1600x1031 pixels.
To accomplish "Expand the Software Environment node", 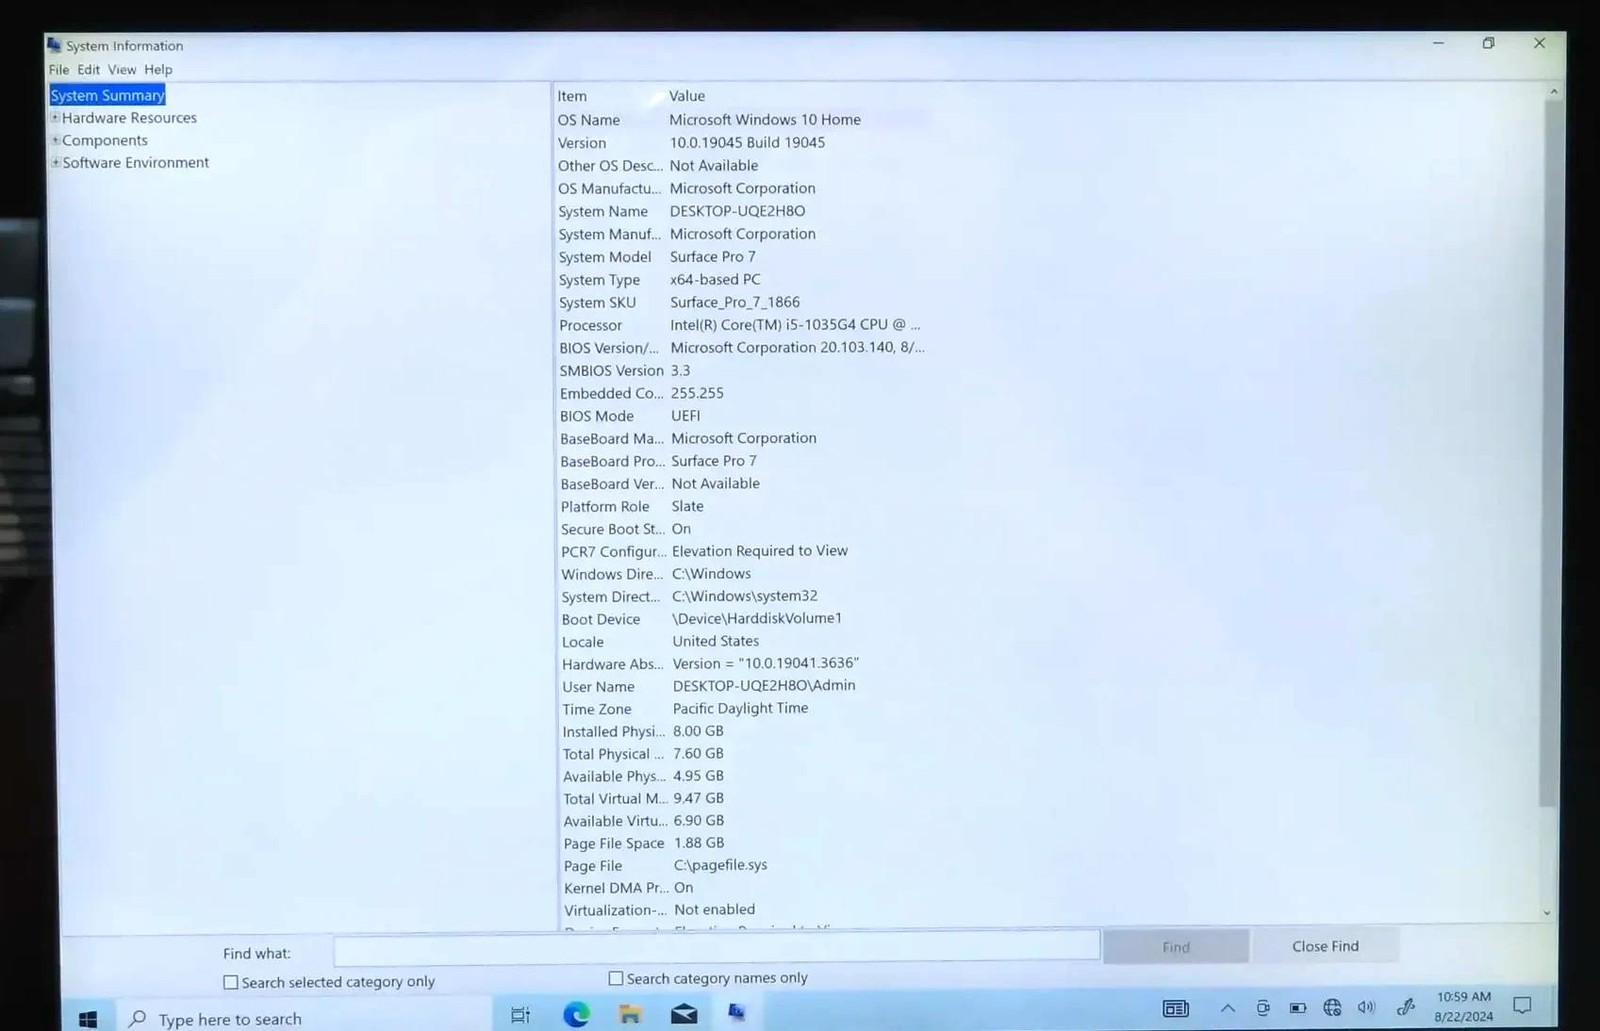I will (x=56, y=162).
